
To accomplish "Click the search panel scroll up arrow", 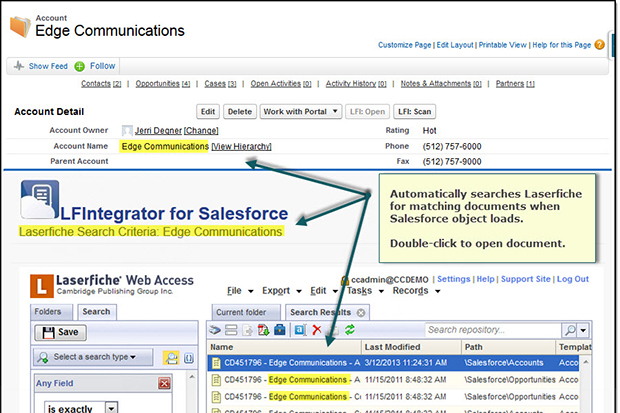I will (x=192, y=377).
